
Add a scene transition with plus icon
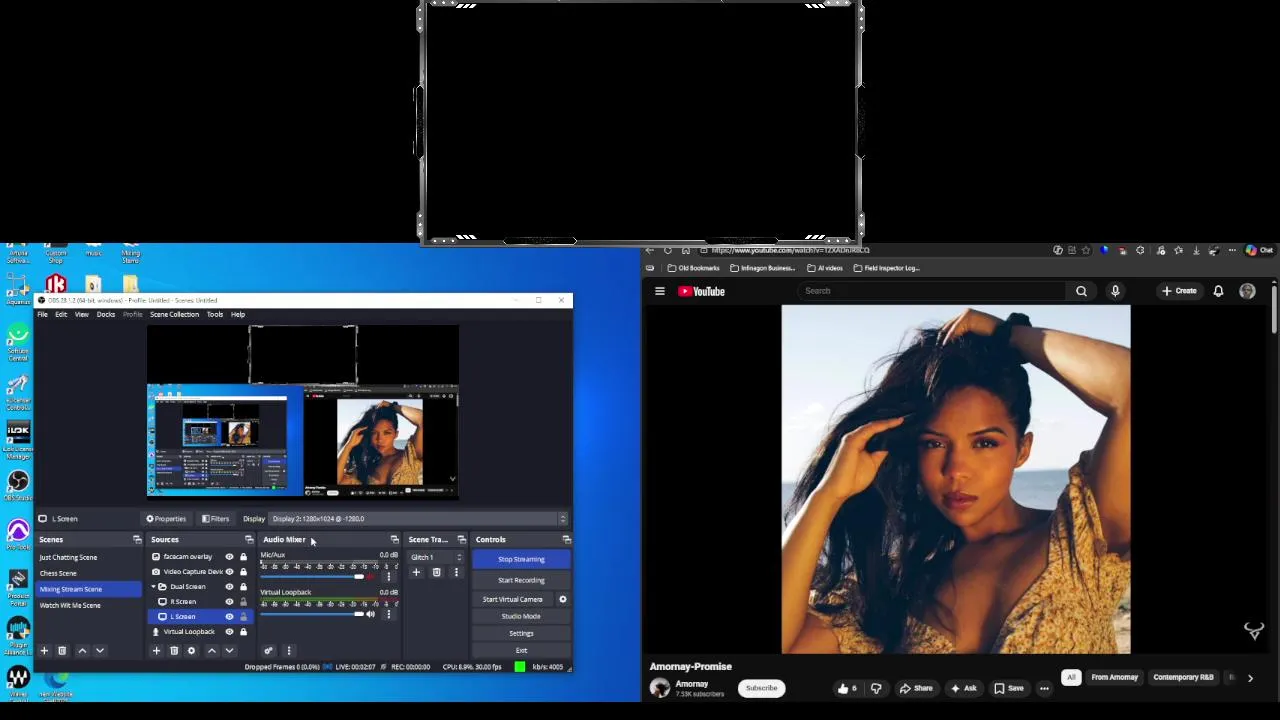(x=416, y=573)
